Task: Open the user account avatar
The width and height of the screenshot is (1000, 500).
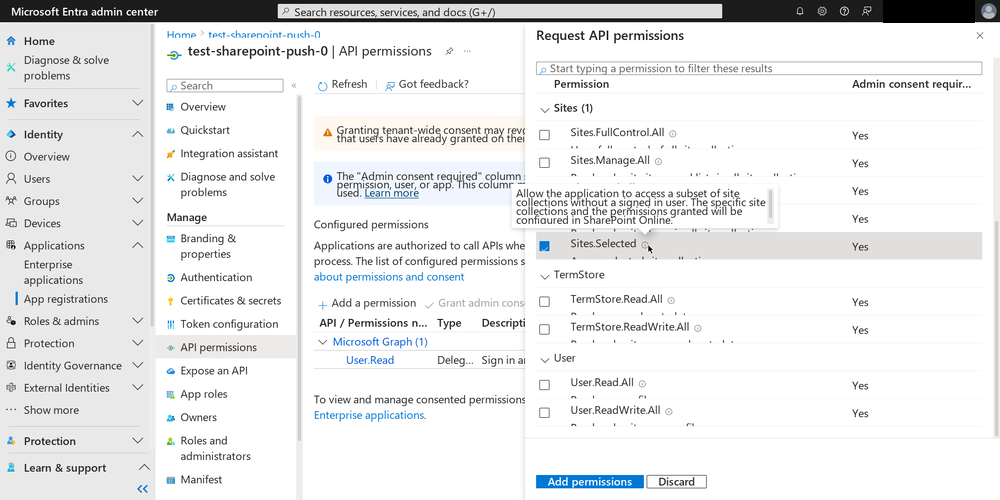Action: (x=987, y=11)
